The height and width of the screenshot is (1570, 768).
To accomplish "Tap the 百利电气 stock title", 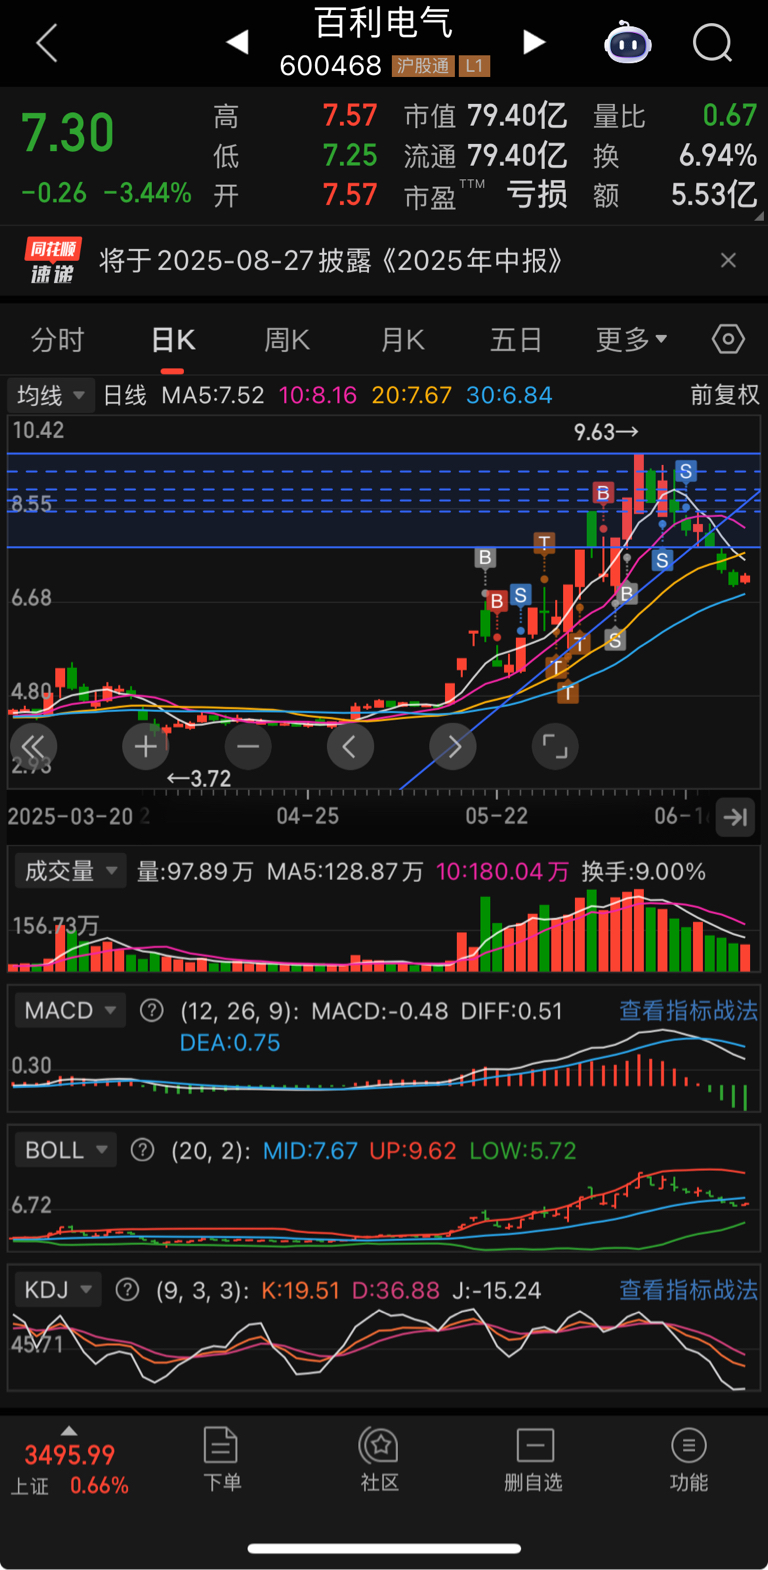I will 384,22.
